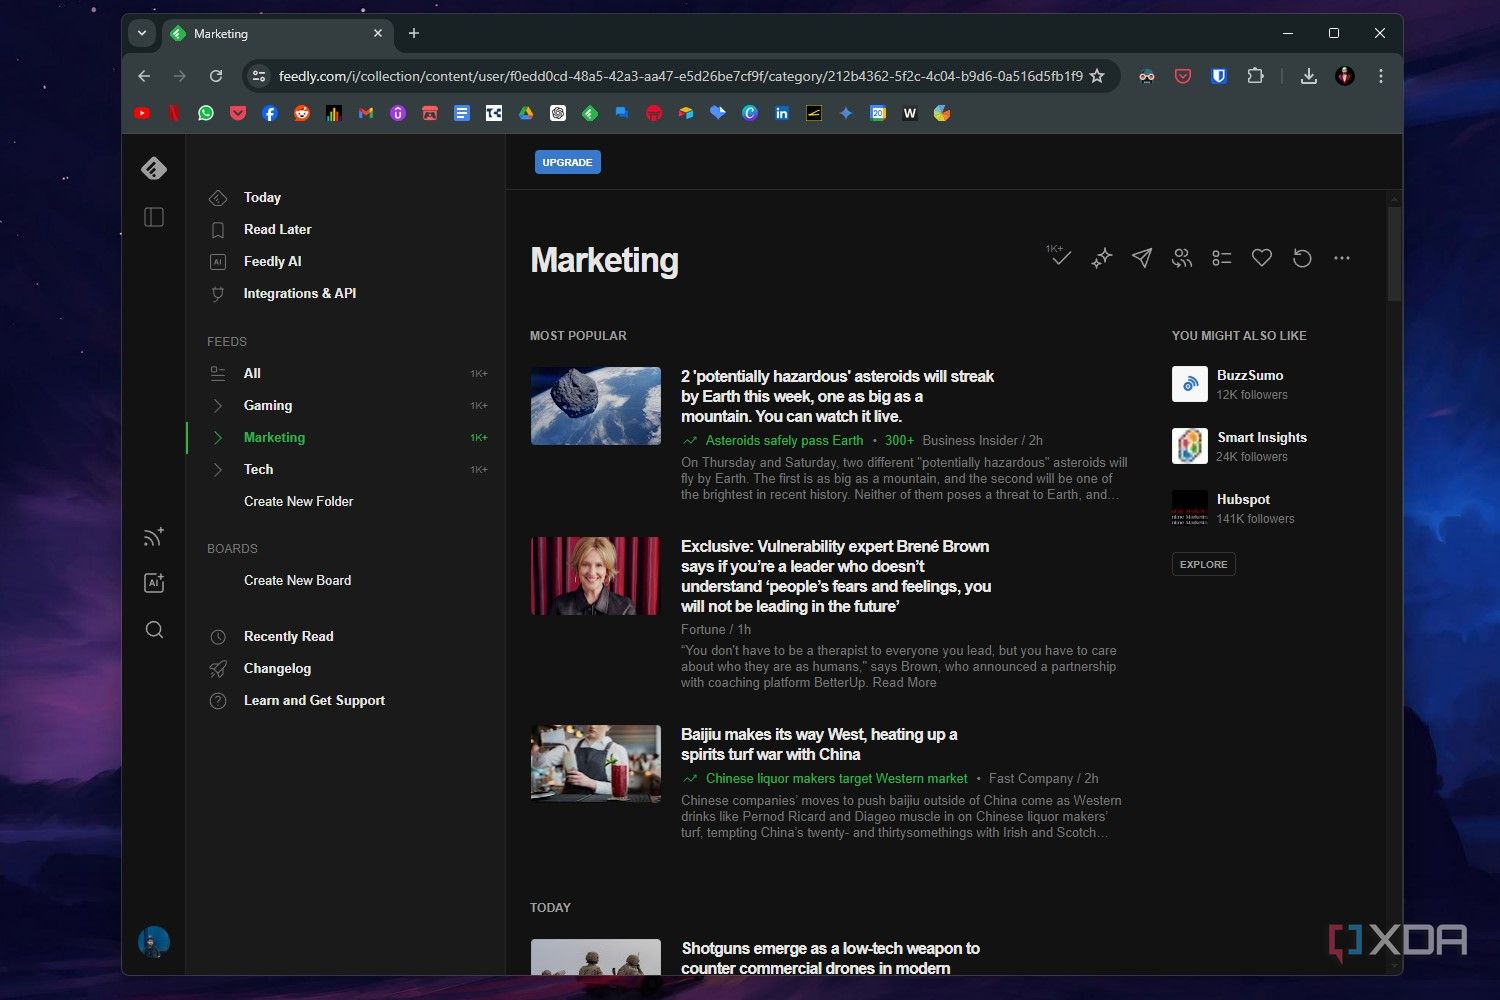This screenshot has height=1000, width=1500.
Task: Expand the Gaming folder chevron
Action: 218,405
